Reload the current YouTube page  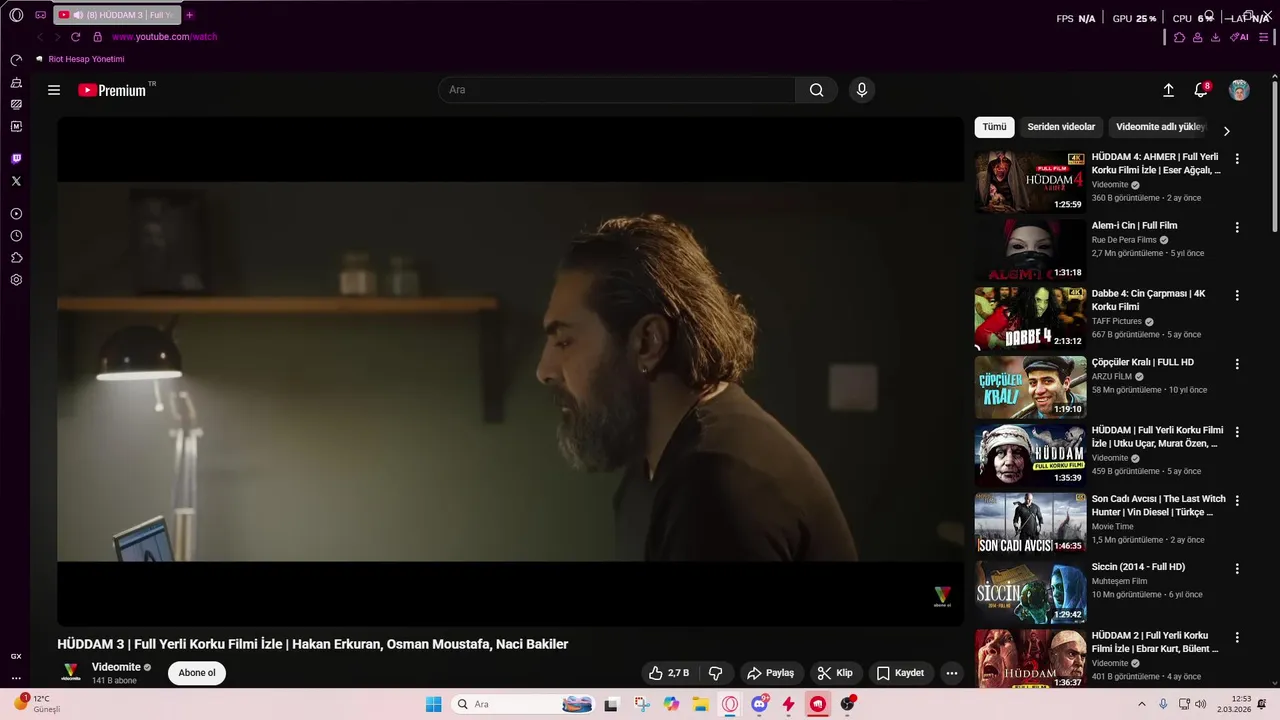pos(75,37)
